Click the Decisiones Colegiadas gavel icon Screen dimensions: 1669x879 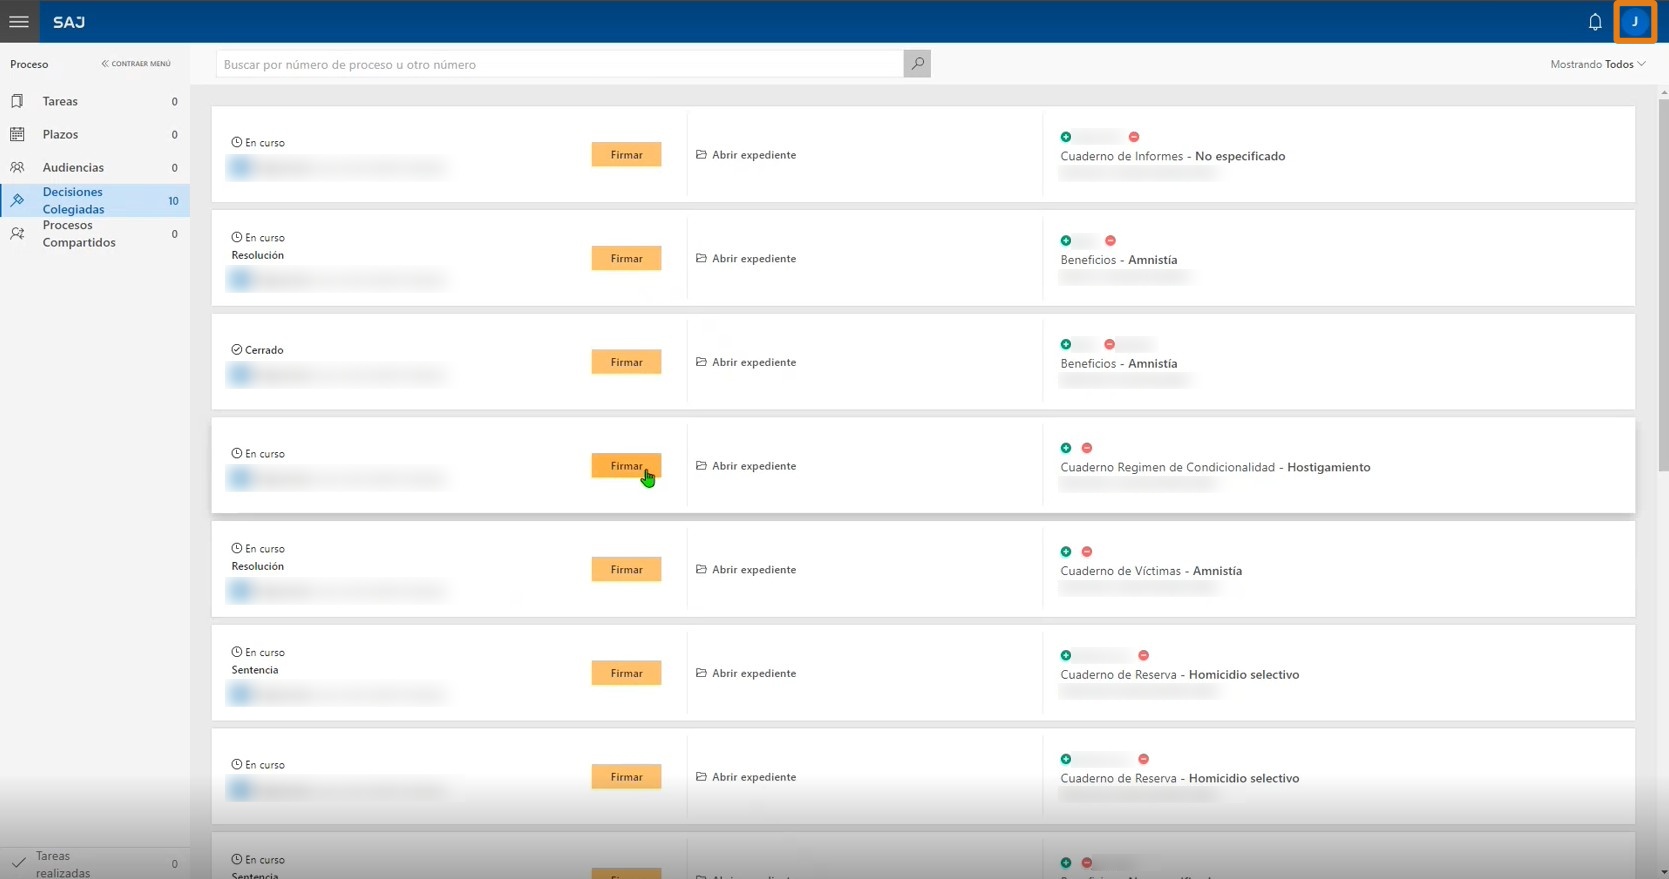pos(17,200)
